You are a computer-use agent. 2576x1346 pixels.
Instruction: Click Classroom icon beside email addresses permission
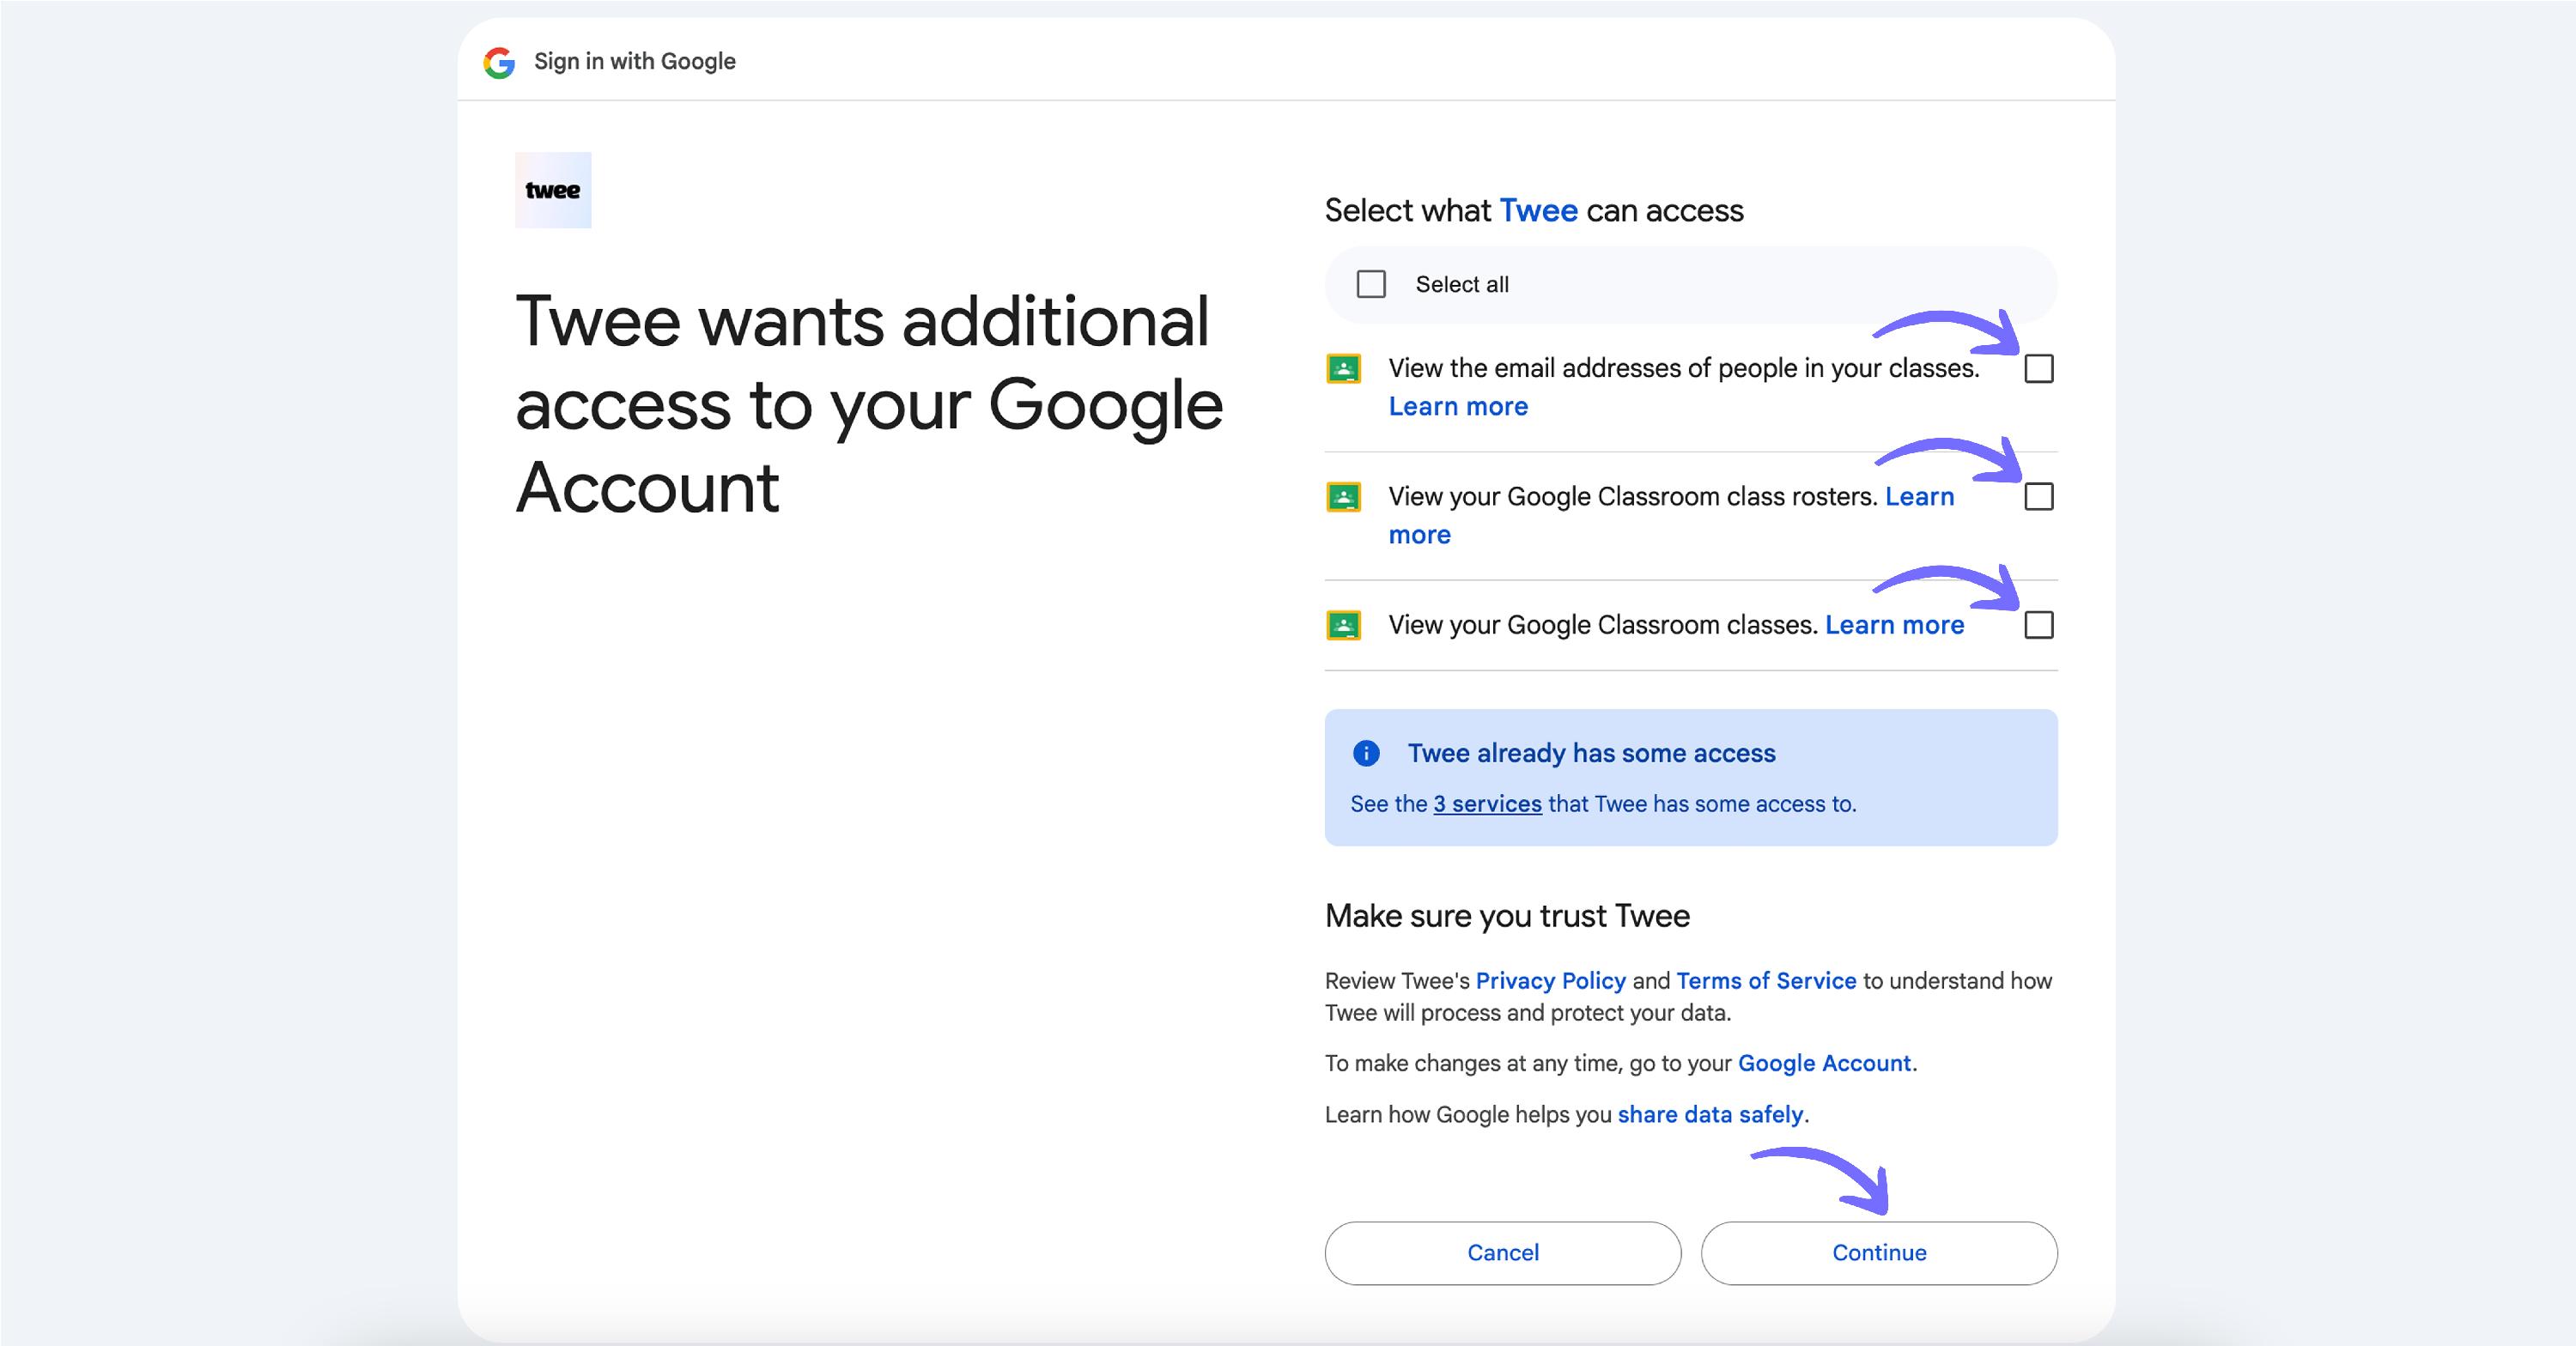point(1343,369)
